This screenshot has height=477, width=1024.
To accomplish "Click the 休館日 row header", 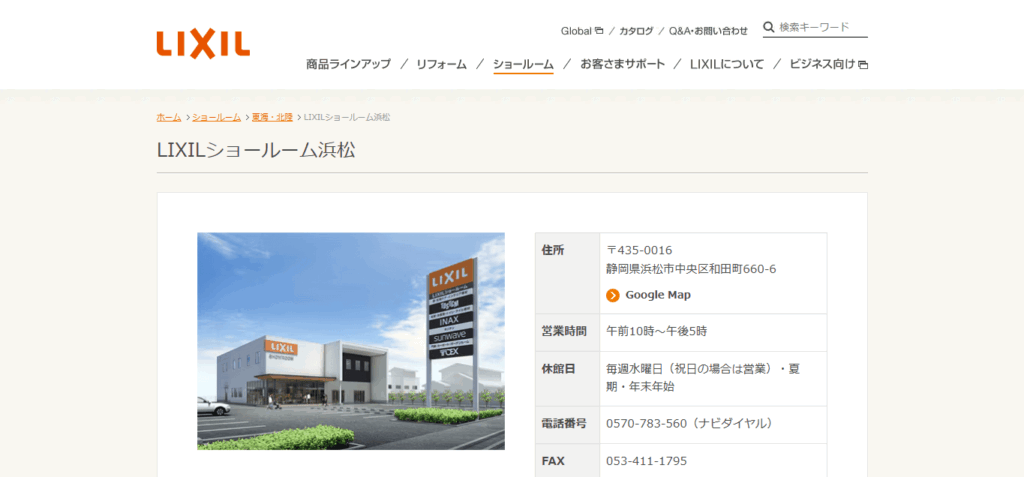I will 558,369.
